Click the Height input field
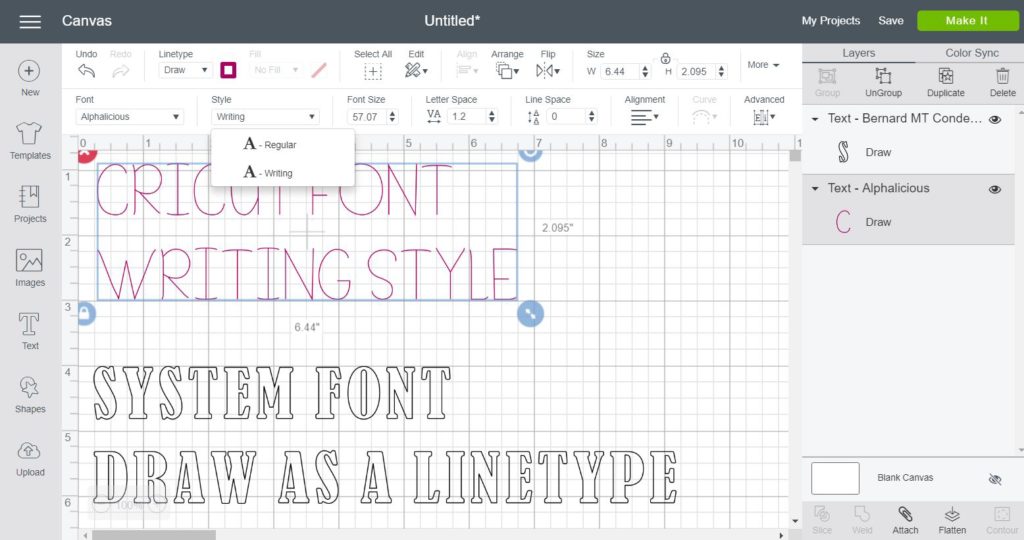Viewport: 1024px width, 540px height. click(696, 72)
